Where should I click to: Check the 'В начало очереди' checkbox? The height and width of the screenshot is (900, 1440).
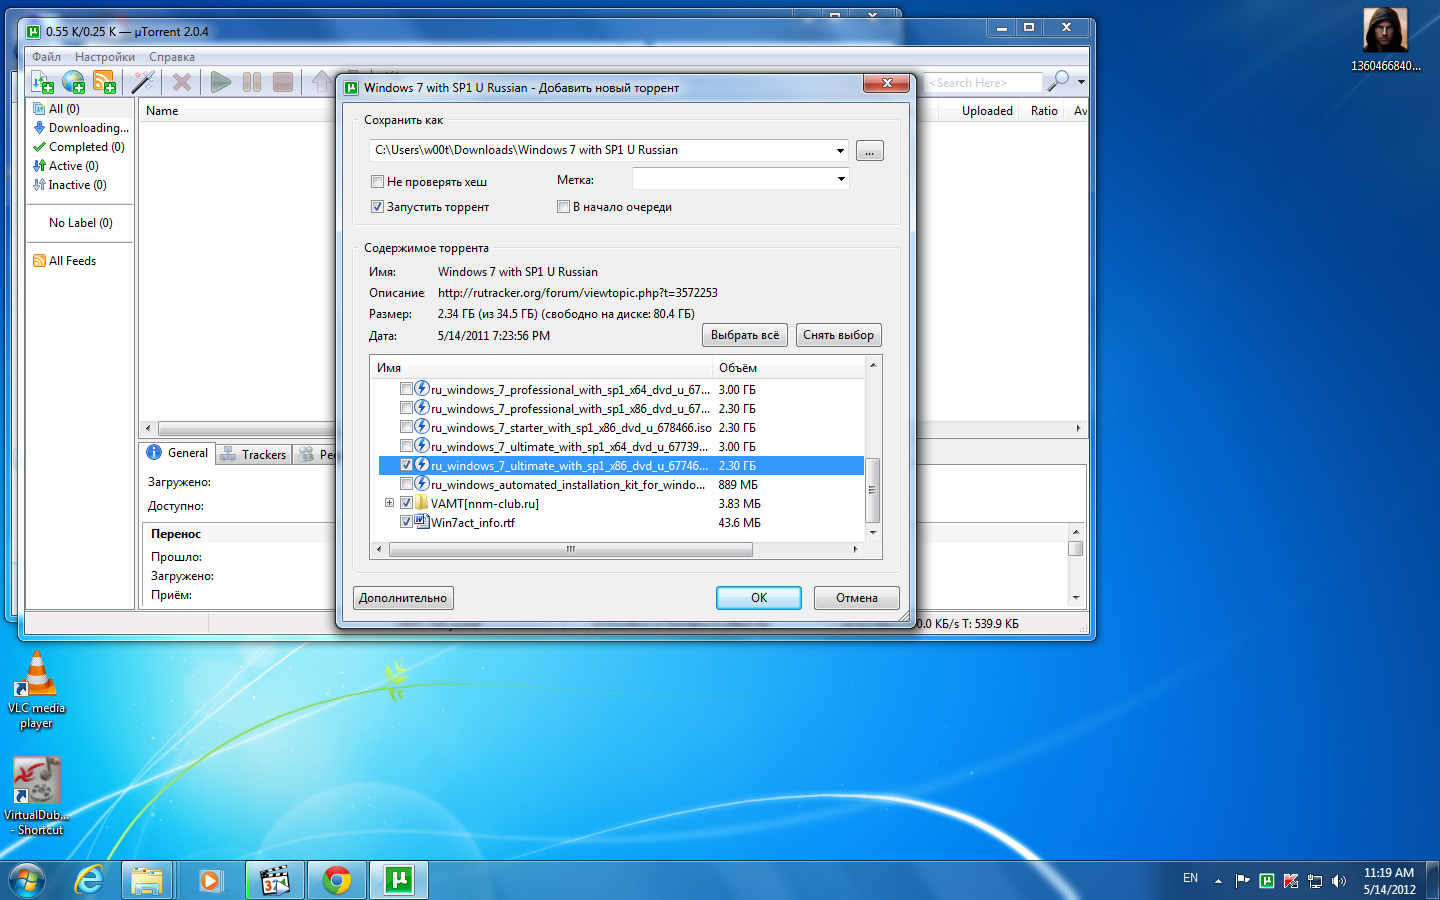coord(563,207)
